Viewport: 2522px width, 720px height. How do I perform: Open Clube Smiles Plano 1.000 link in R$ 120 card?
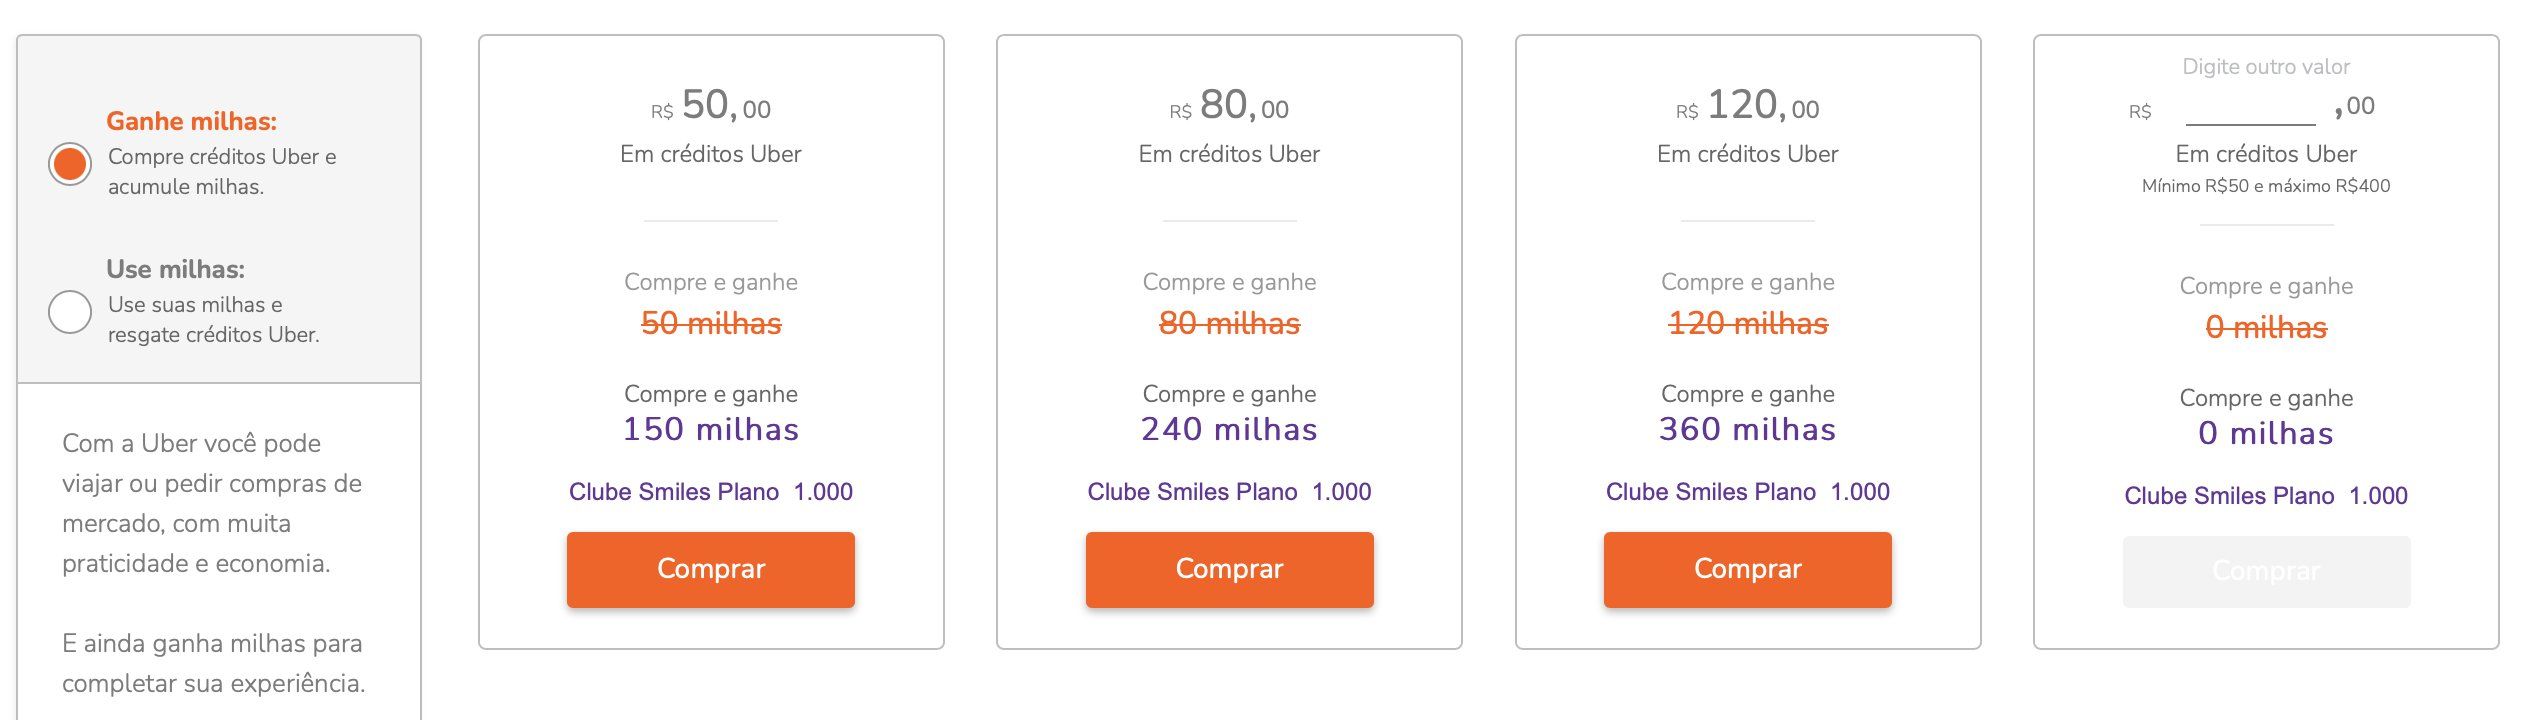1747,492
